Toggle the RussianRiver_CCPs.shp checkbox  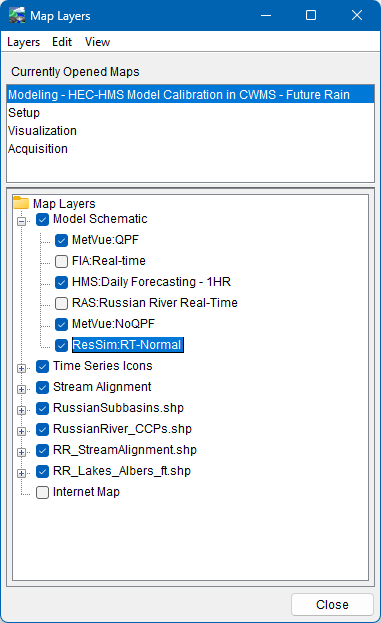tap(43, 429)
